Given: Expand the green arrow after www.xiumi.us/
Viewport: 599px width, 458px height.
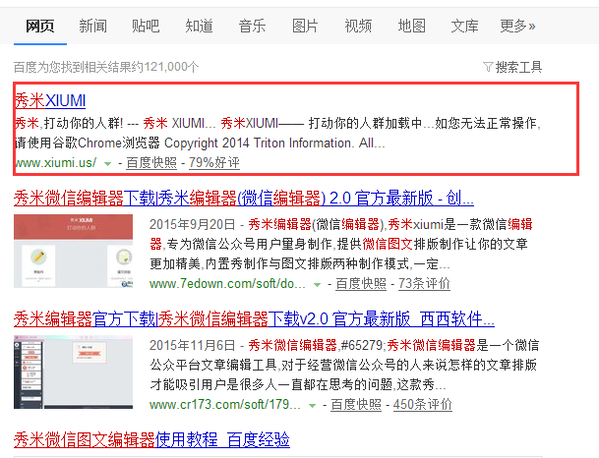Looking at the screenshot, I should (x=107, y=164).
